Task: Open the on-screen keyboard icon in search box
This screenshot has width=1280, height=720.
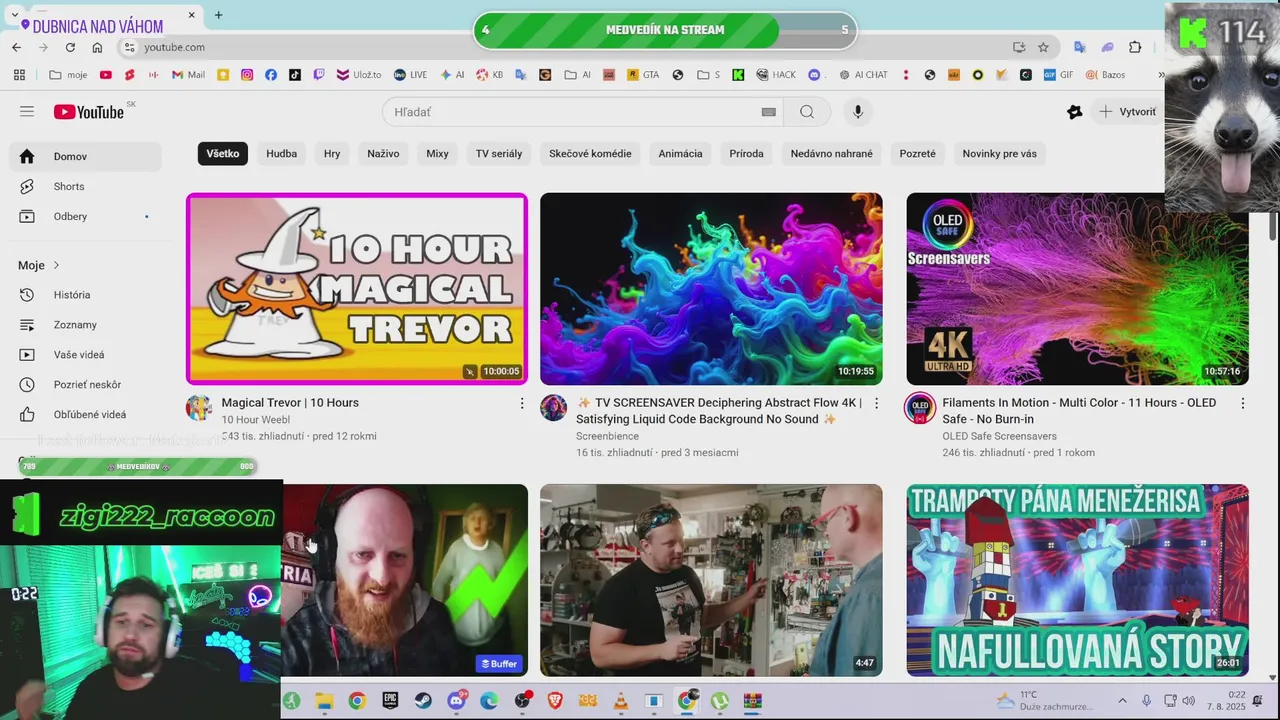Action: [x=768, y=112]
